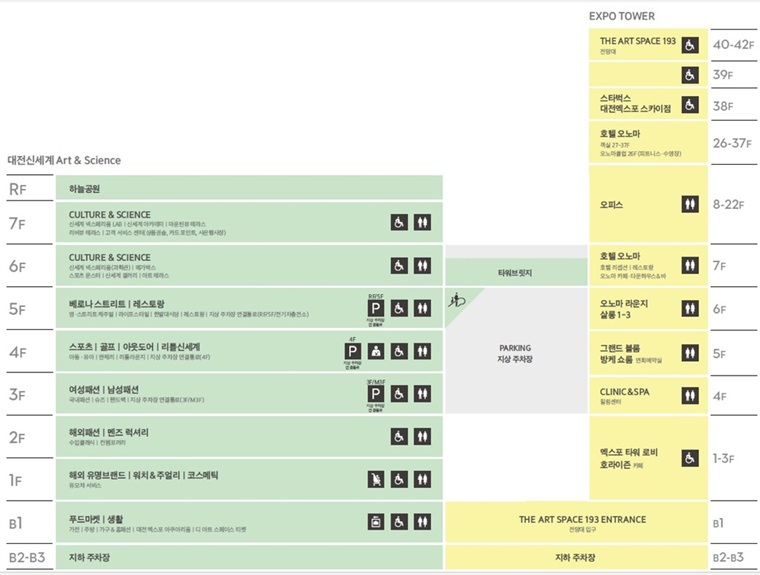Select THE ART SPACE 193 heading
The width and height of the screenshot is (760, 575).
pyautogui.click(x=637, y=41)
